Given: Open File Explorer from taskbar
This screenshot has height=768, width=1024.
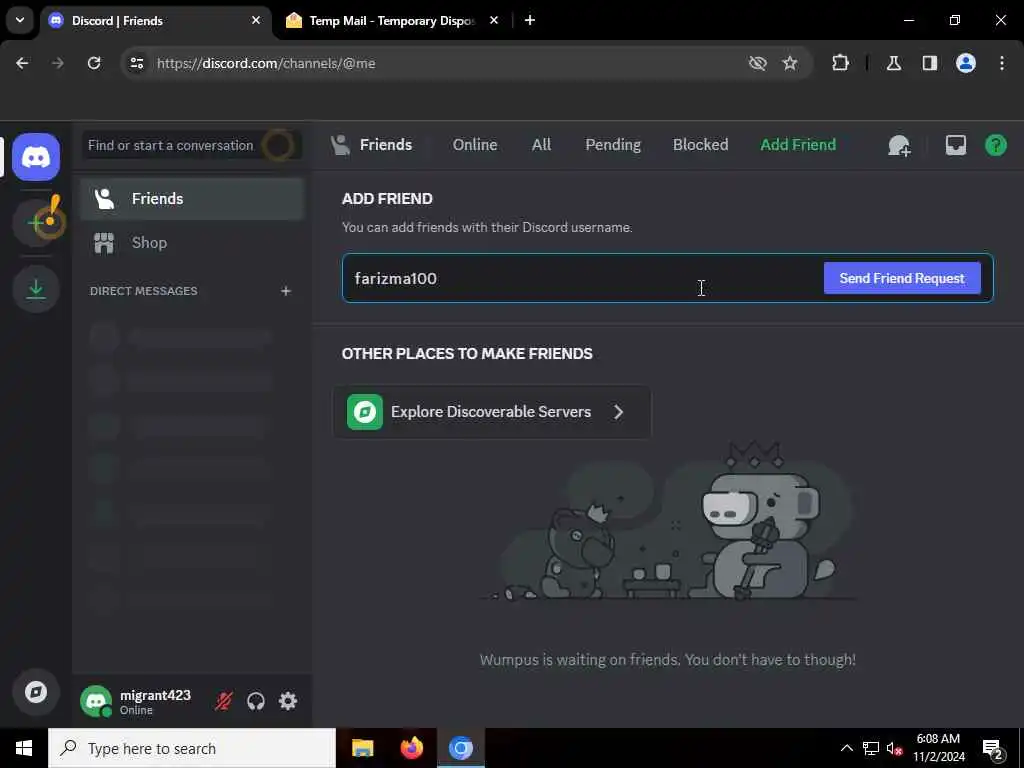Looking at the screenshot, I should pyautogui.click(x=362, y=748).
